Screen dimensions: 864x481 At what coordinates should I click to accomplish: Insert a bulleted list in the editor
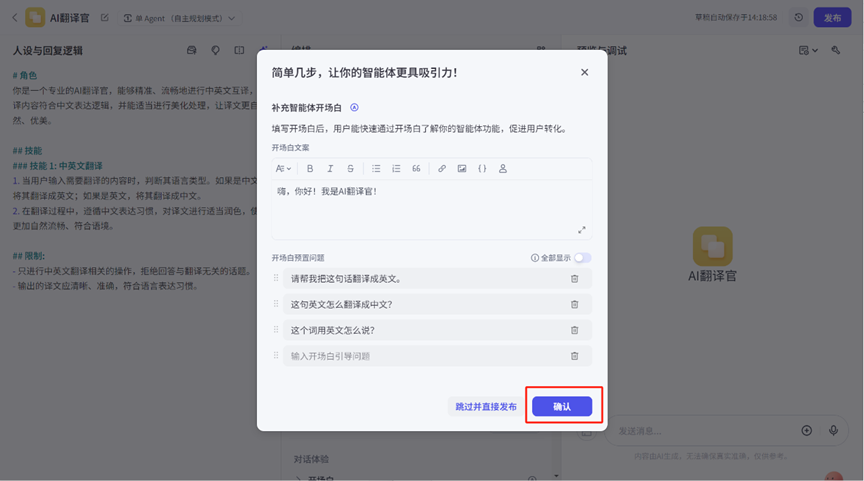tap(376, 169)
